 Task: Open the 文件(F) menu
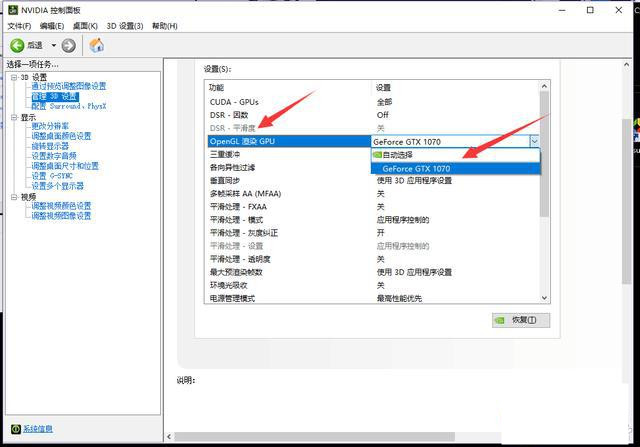(x=19, y=26)
